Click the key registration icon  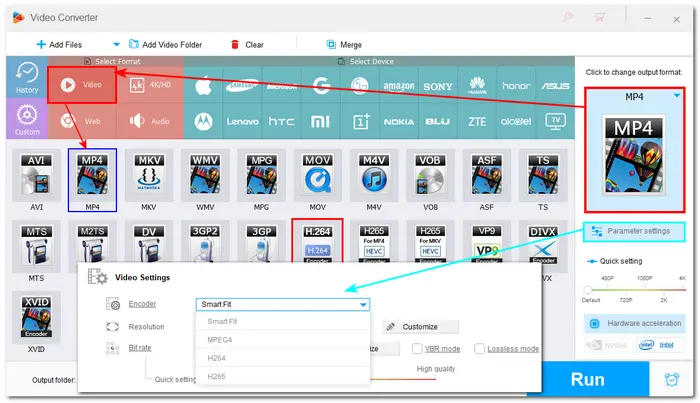coord(567,17)
